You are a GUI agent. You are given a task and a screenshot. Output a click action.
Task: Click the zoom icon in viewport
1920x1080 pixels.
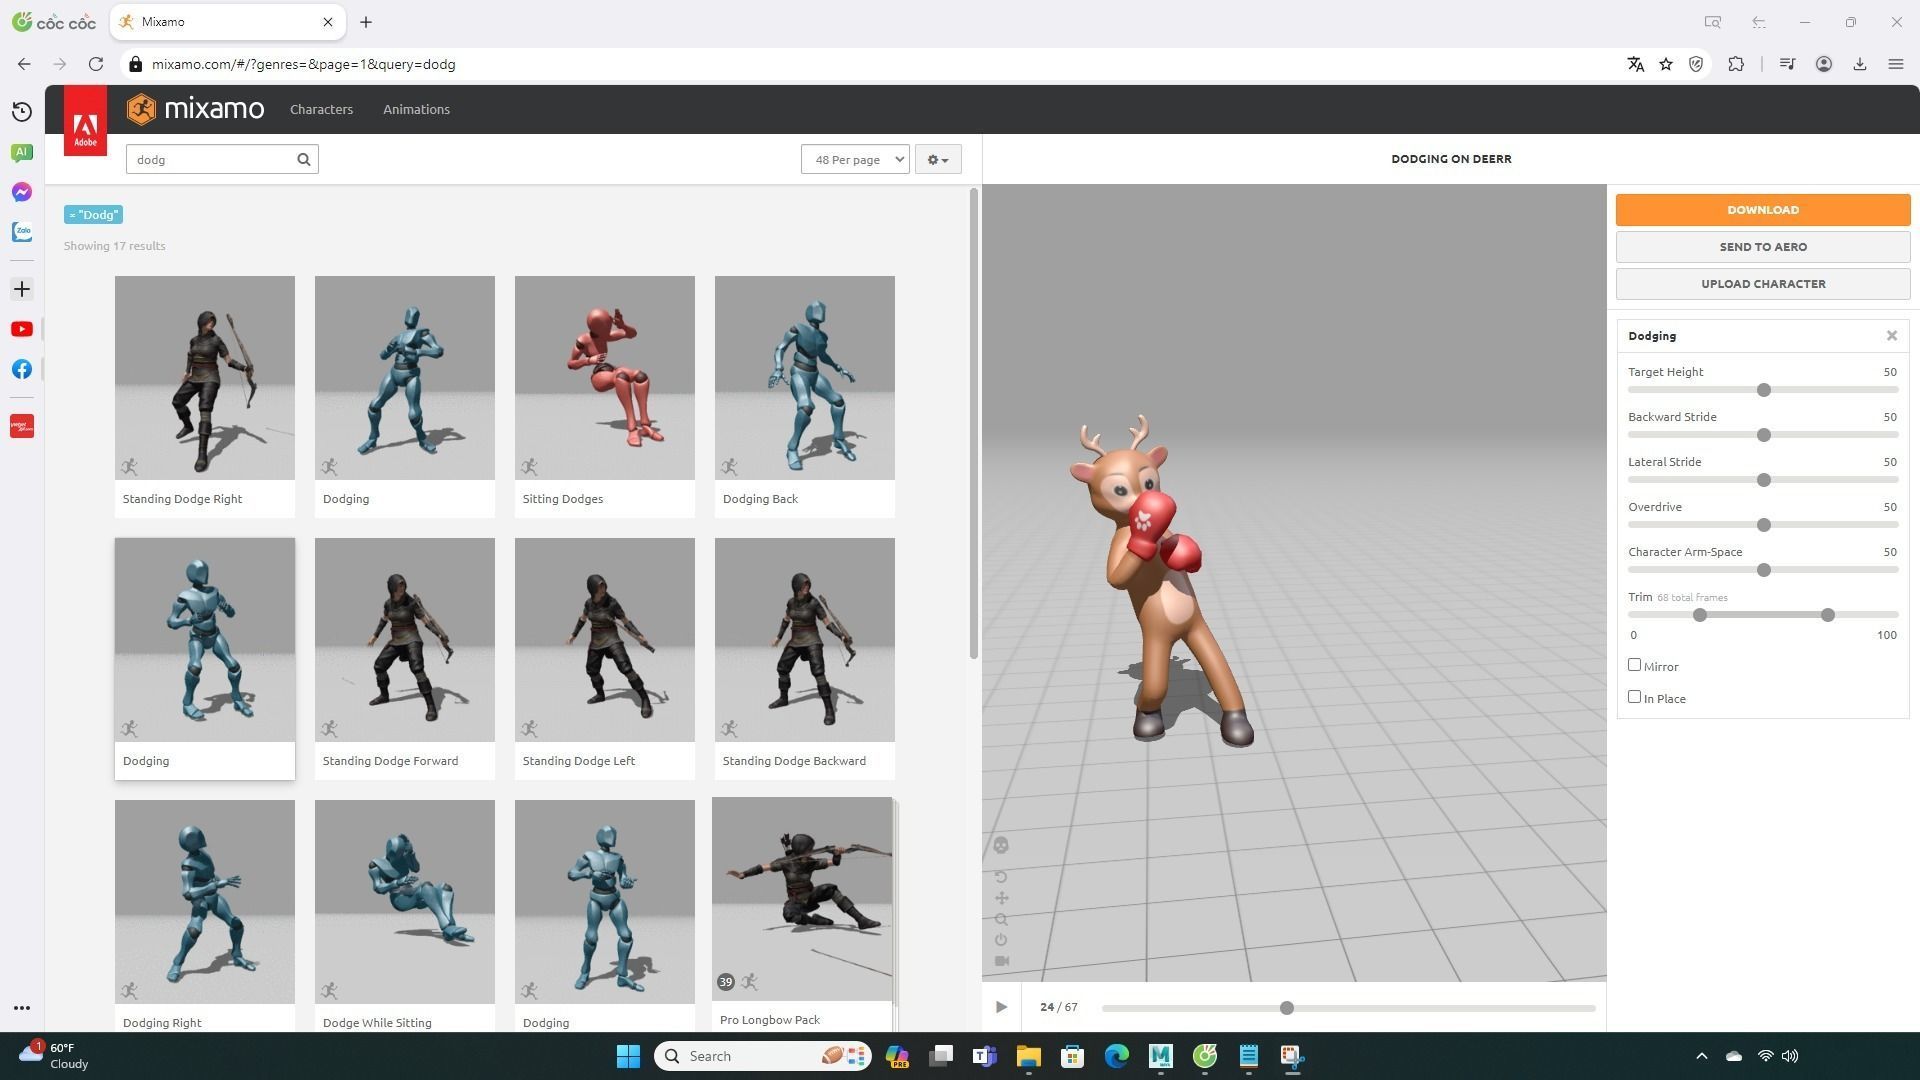point(1001,919)
